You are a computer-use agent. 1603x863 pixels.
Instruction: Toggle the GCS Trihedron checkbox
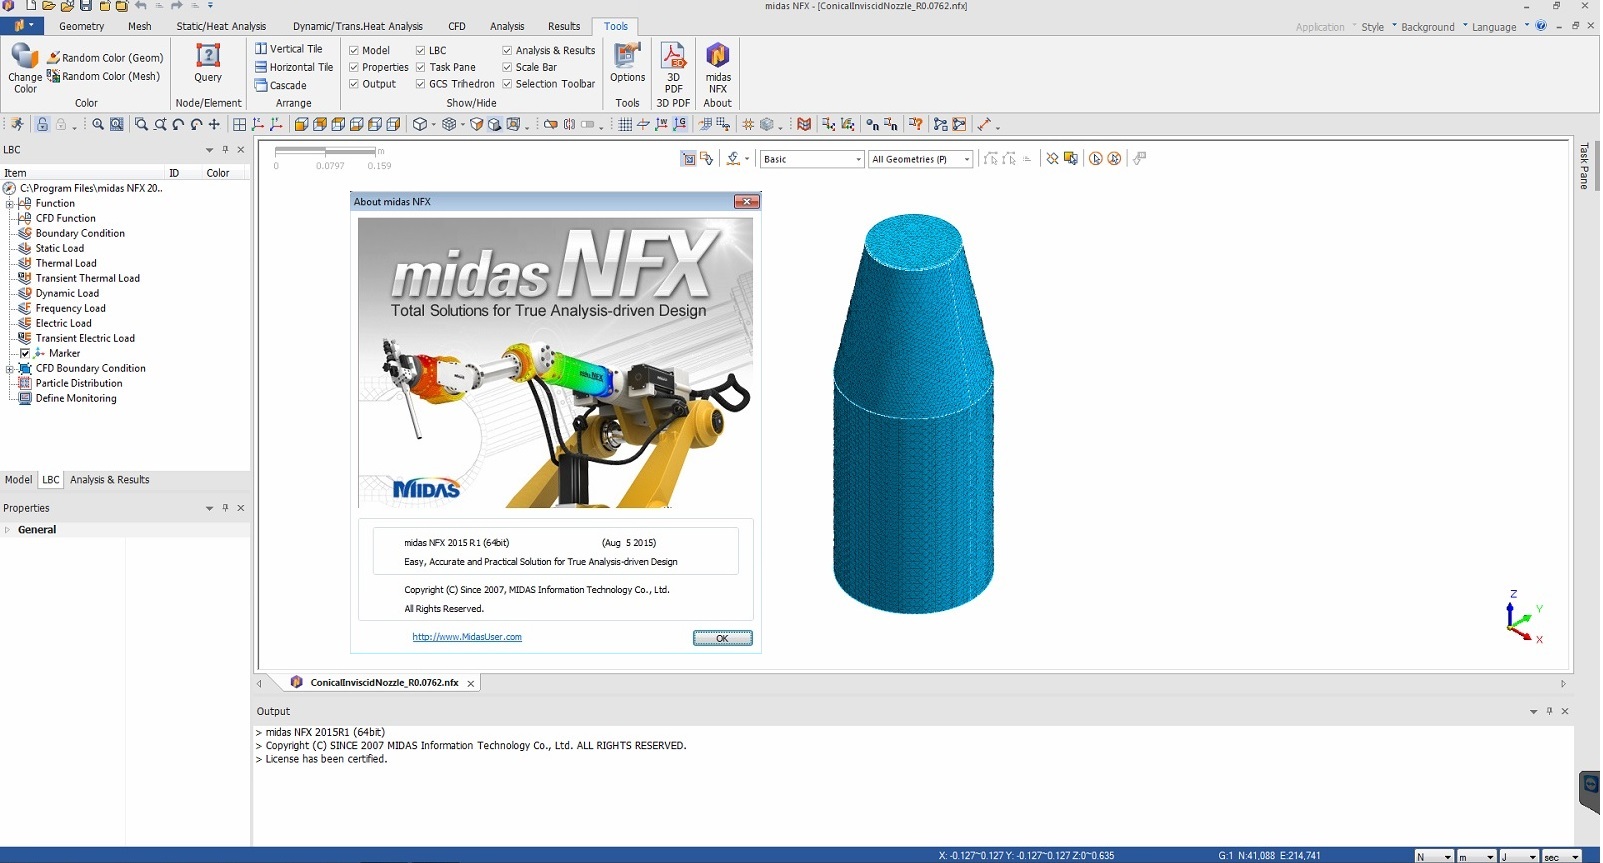[421, 84]
